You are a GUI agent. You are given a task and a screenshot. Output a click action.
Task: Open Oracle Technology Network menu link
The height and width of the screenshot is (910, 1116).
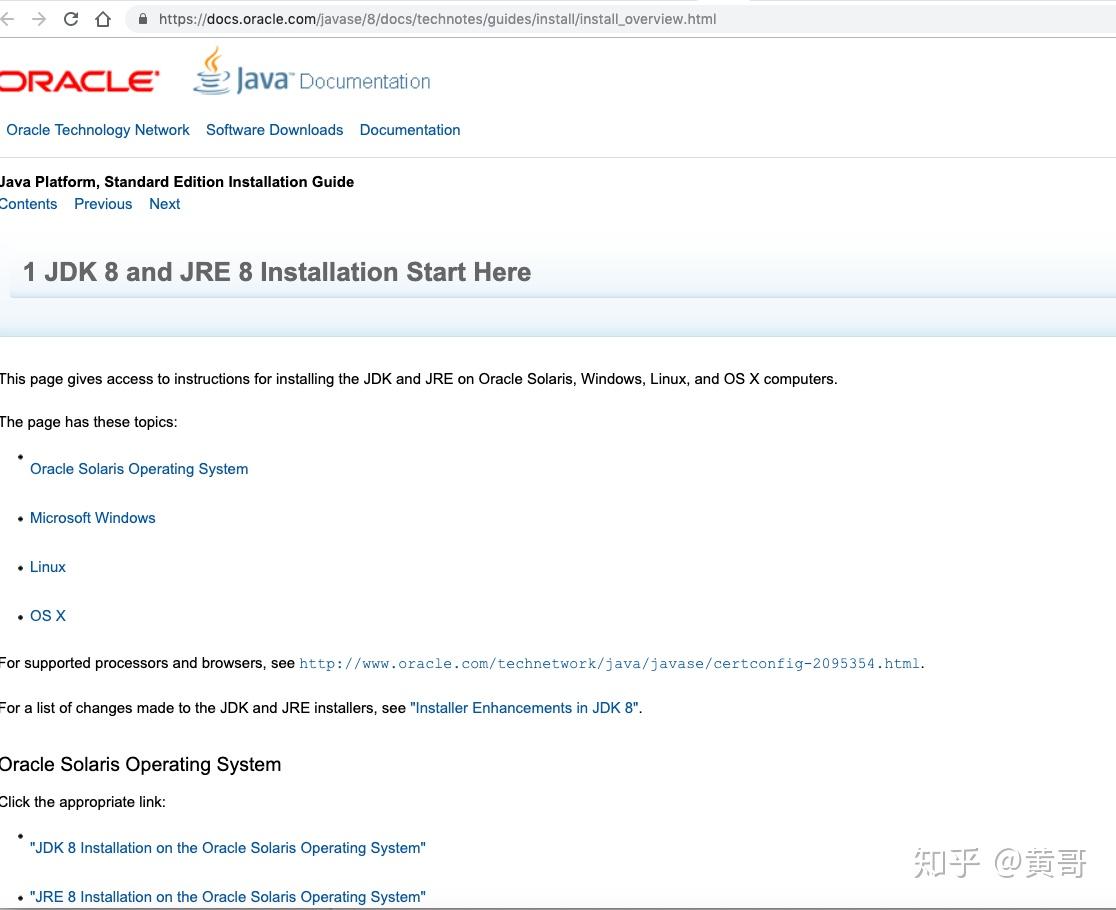tap(98, 130)
